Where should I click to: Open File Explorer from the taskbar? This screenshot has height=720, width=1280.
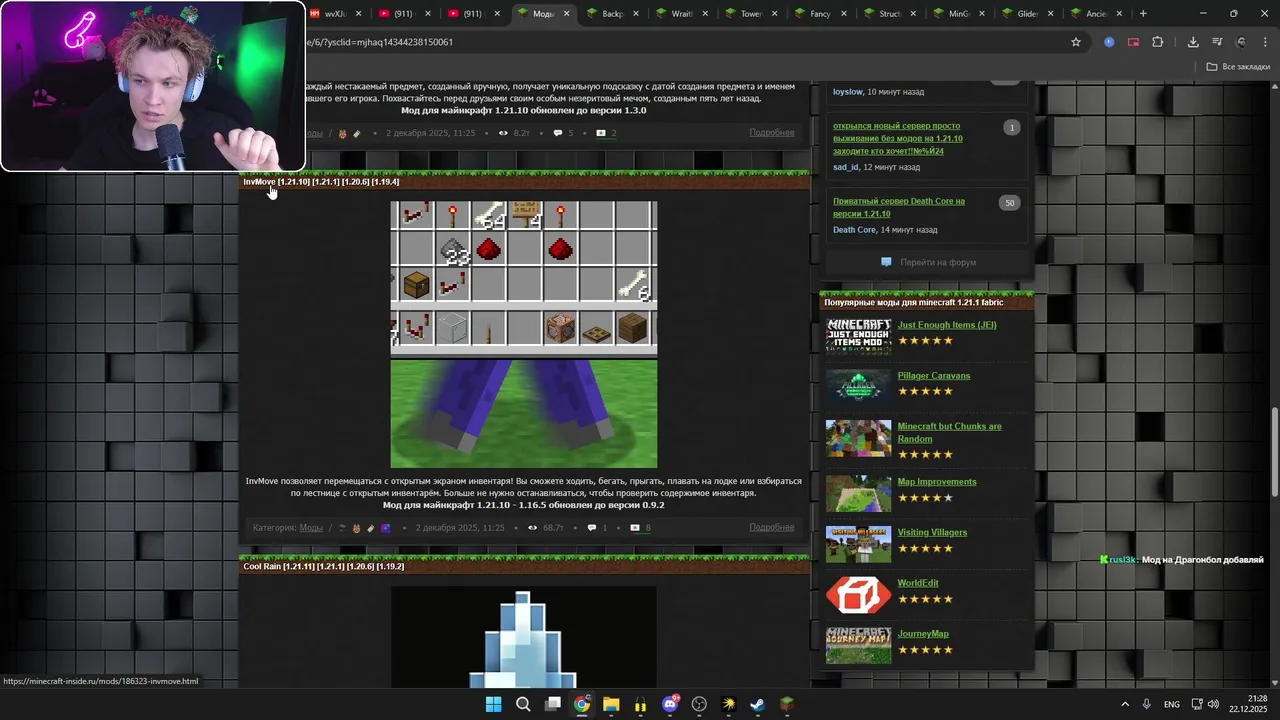611,704
